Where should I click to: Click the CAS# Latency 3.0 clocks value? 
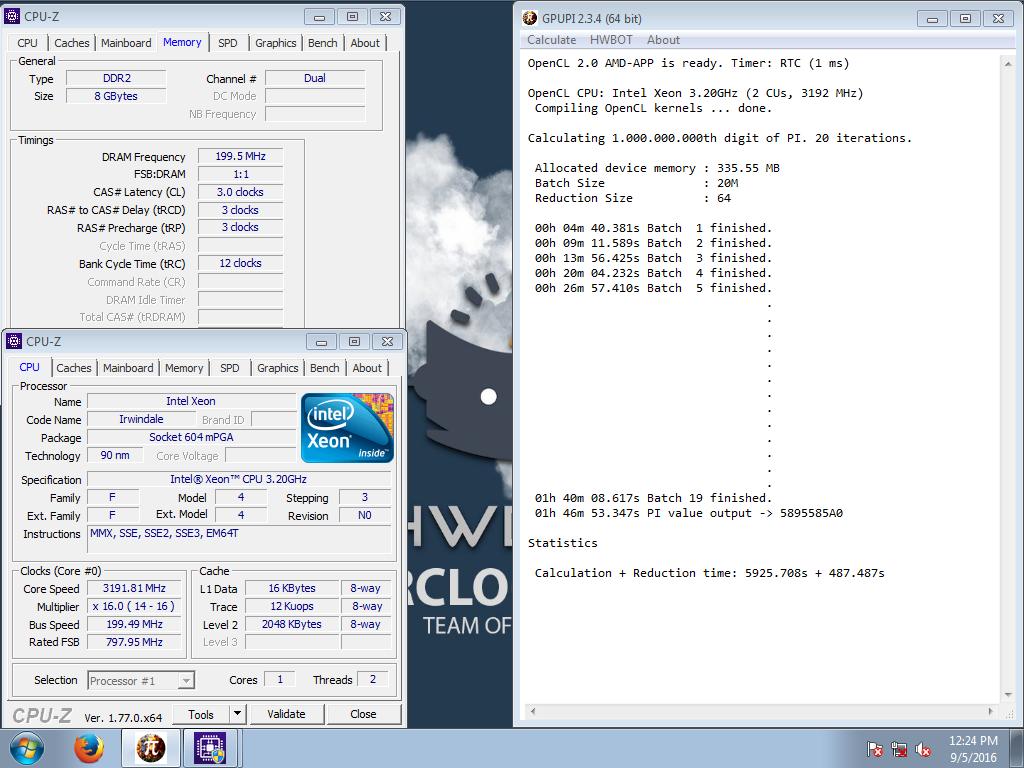(240, 193)
